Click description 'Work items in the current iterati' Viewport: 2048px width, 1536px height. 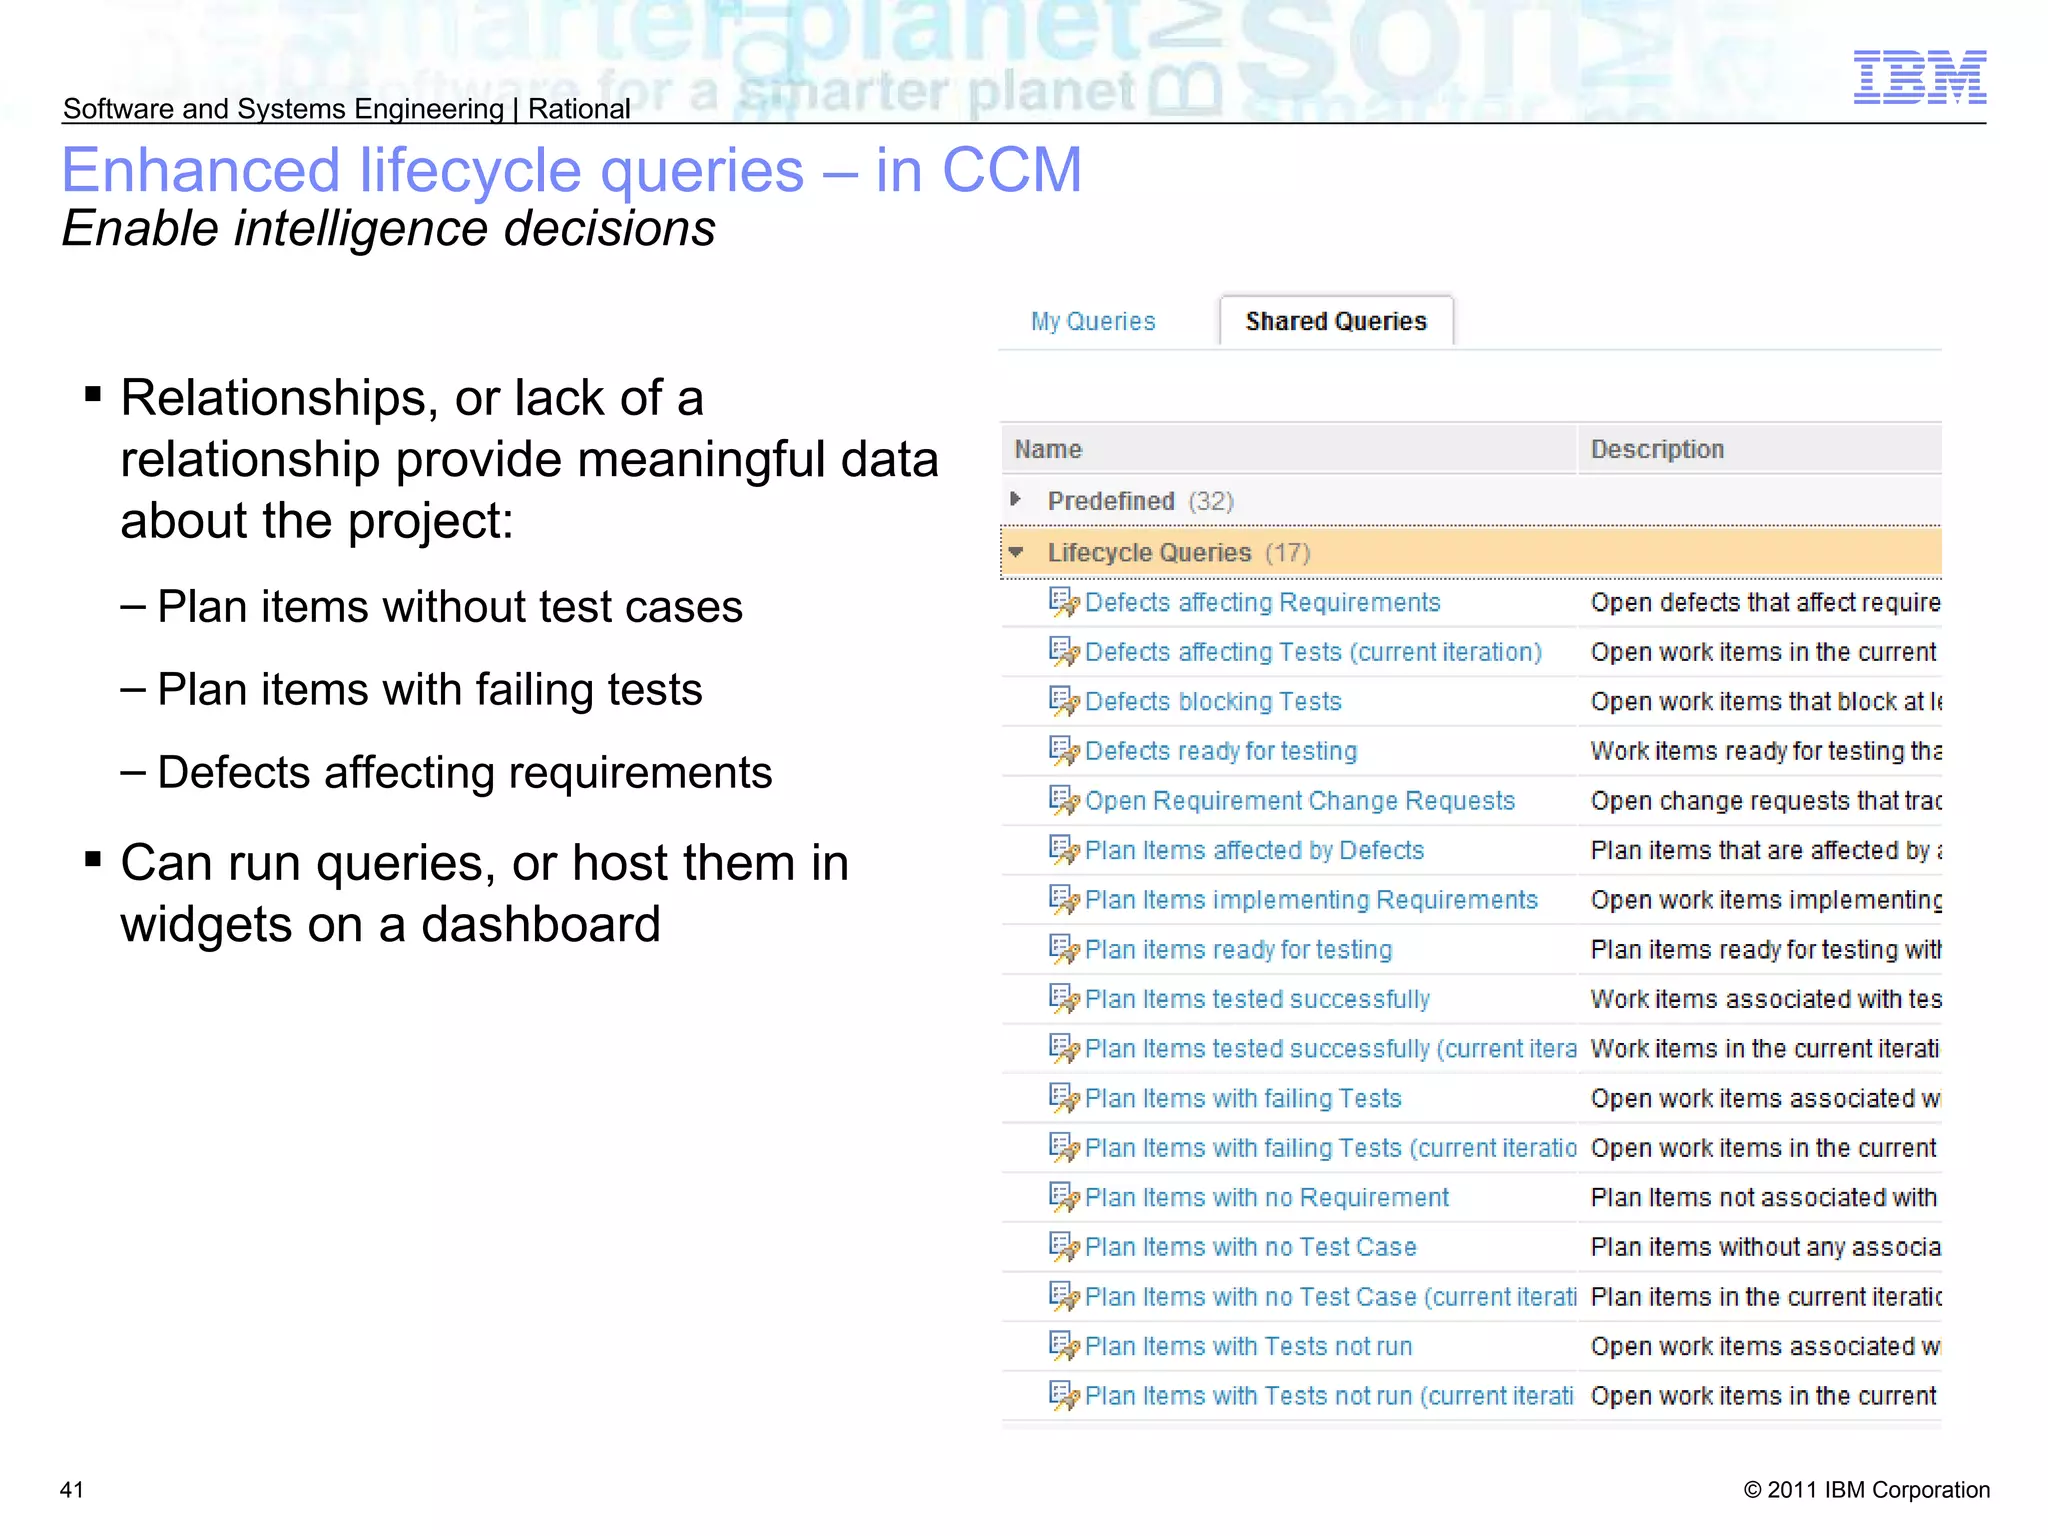point(1765,1048)
